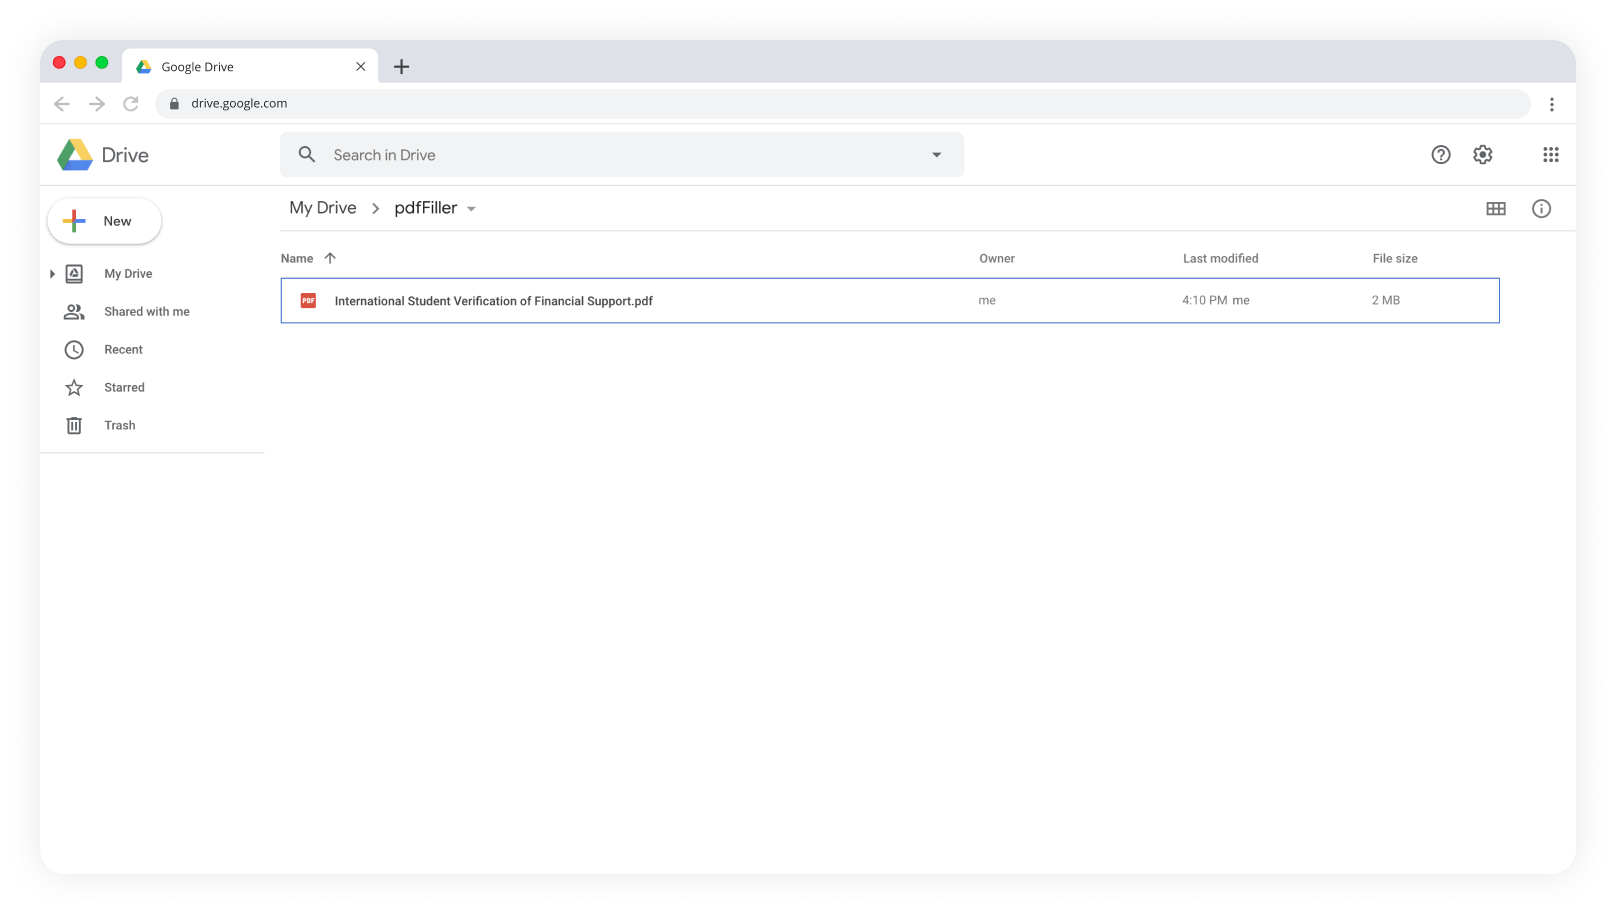This screenshot has width=1616, height=914.
Task: Click the PDF icon next to the file
Action: tap(309, 300)
